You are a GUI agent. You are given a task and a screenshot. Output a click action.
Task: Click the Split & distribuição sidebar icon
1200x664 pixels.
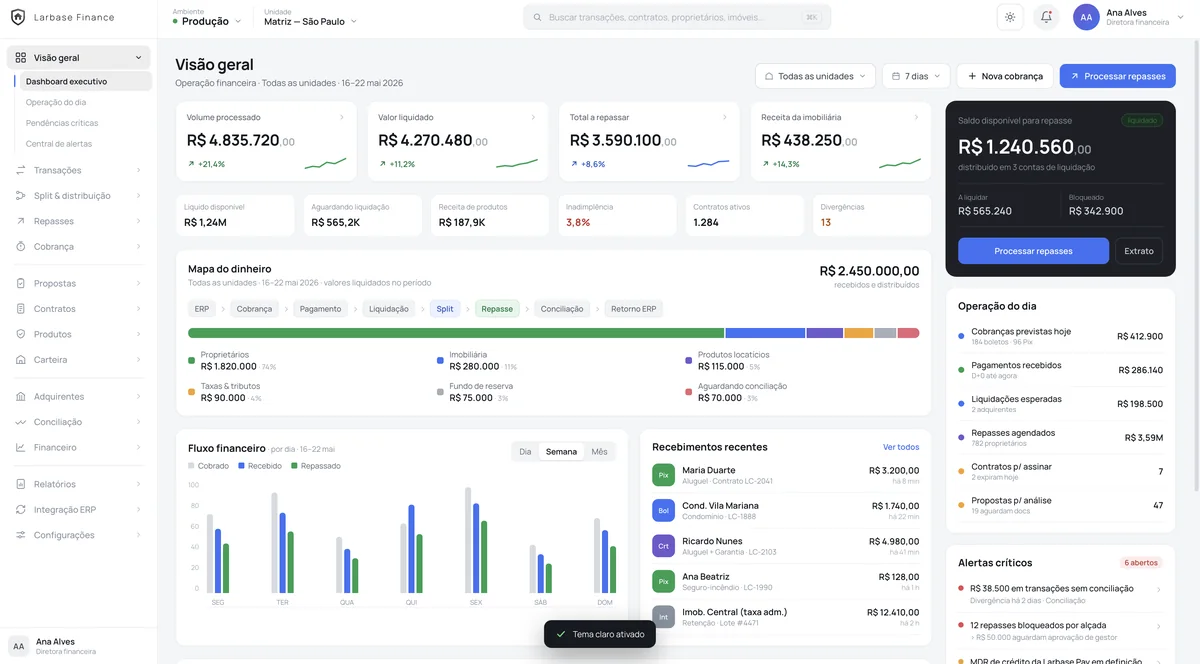pyautogui.click(x=20, y=196)
